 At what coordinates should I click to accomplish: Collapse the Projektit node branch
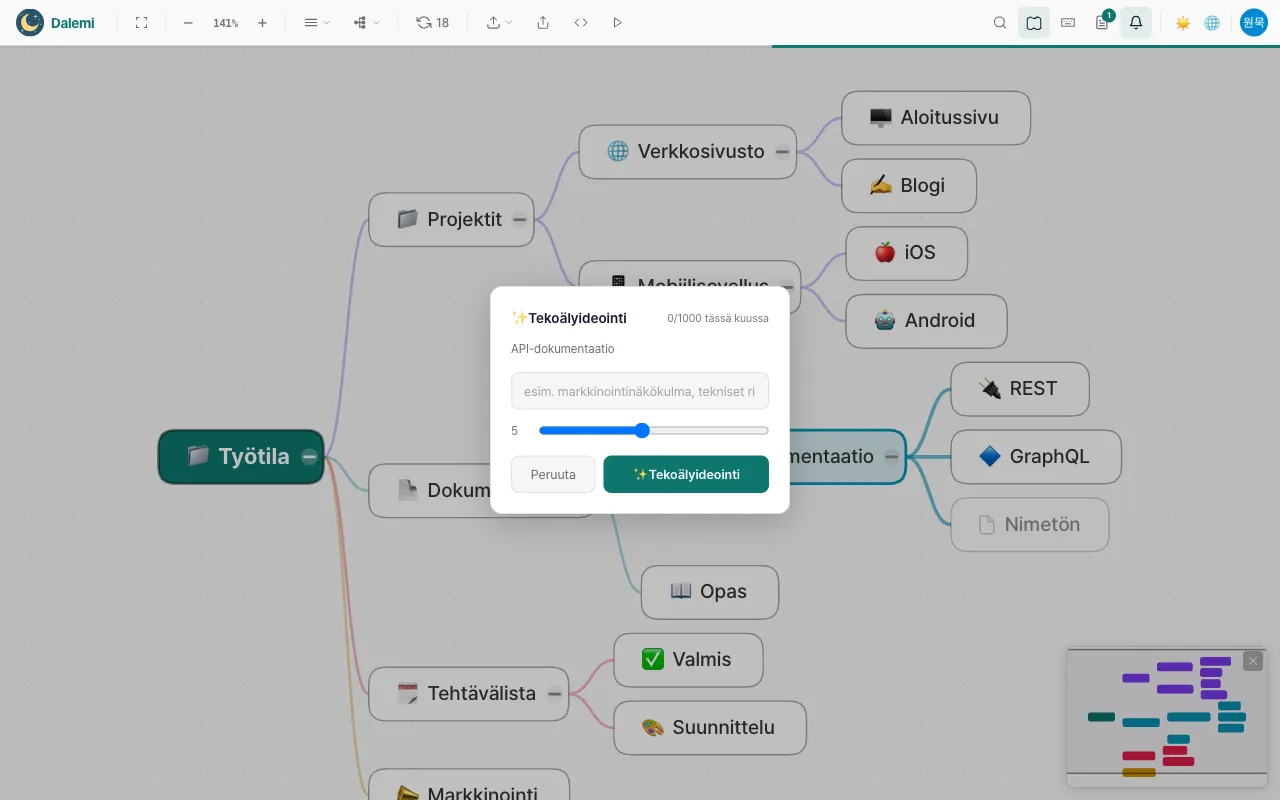520,219
